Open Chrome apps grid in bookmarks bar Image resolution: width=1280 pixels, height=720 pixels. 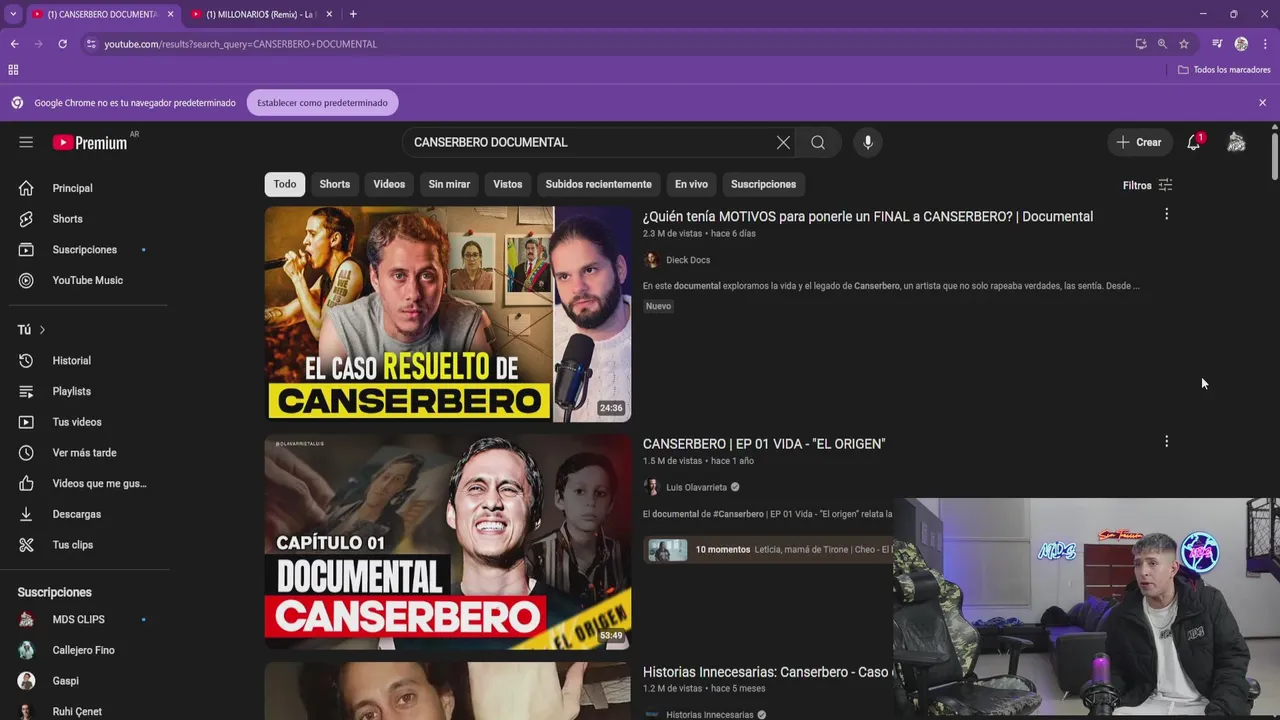13,70
